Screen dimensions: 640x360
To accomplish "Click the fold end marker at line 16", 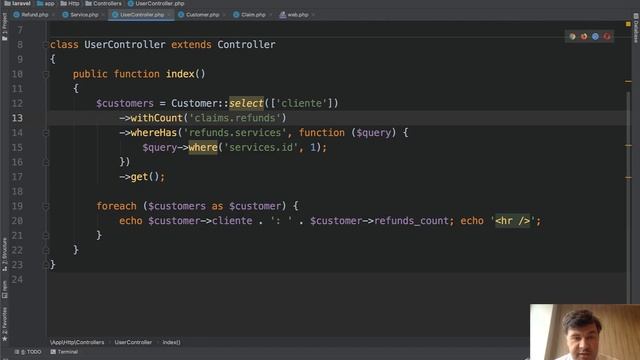I will click(46, 162).
